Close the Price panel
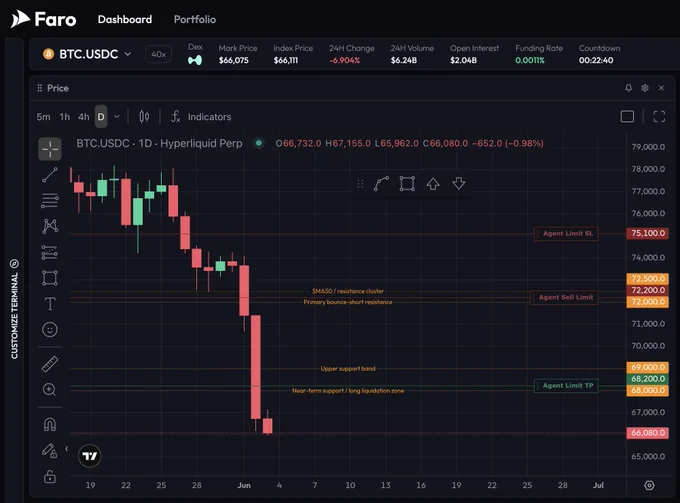 click(x=661, y=88)
